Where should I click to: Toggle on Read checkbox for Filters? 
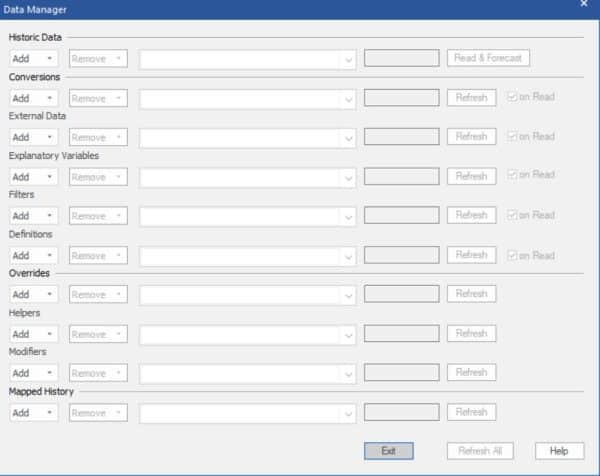click(x=512, y=215)
